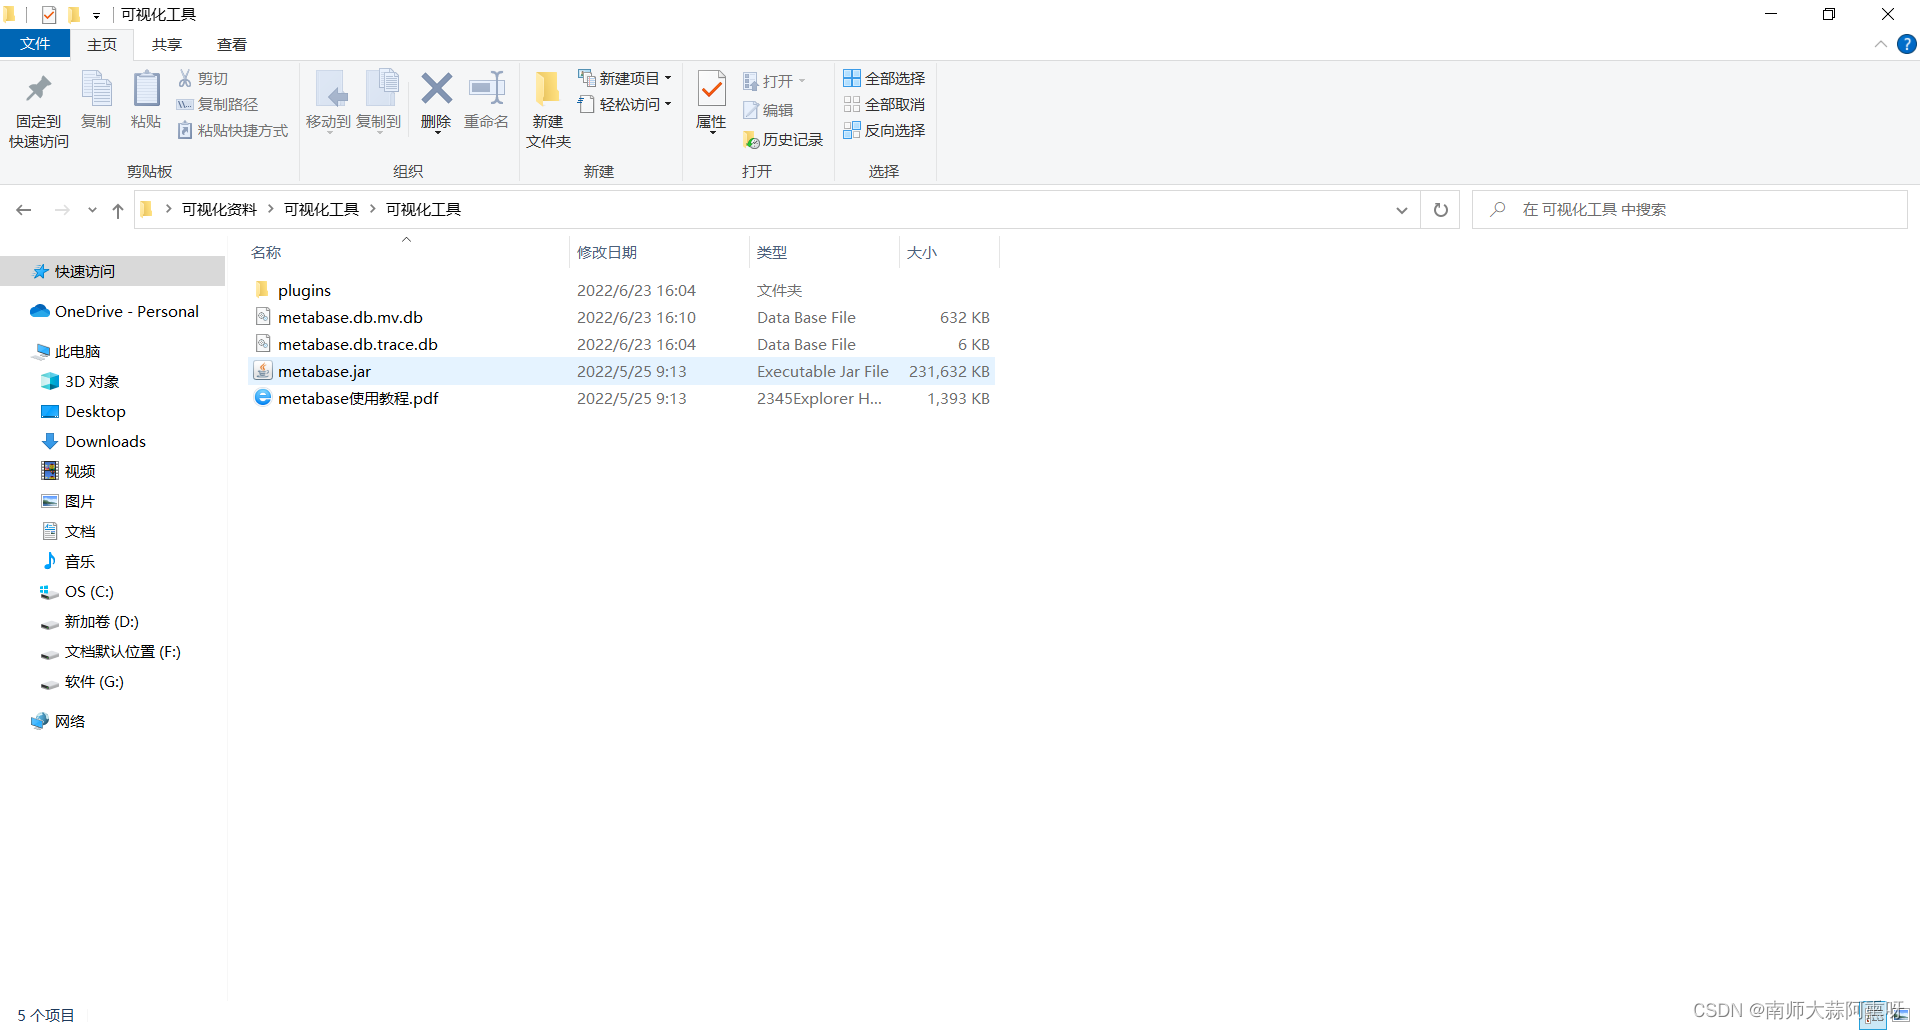The width and height of the screenshot is (1920, 1030).
Task: Collapse the ribbon with the chevron
Action: coord(1881,44)
